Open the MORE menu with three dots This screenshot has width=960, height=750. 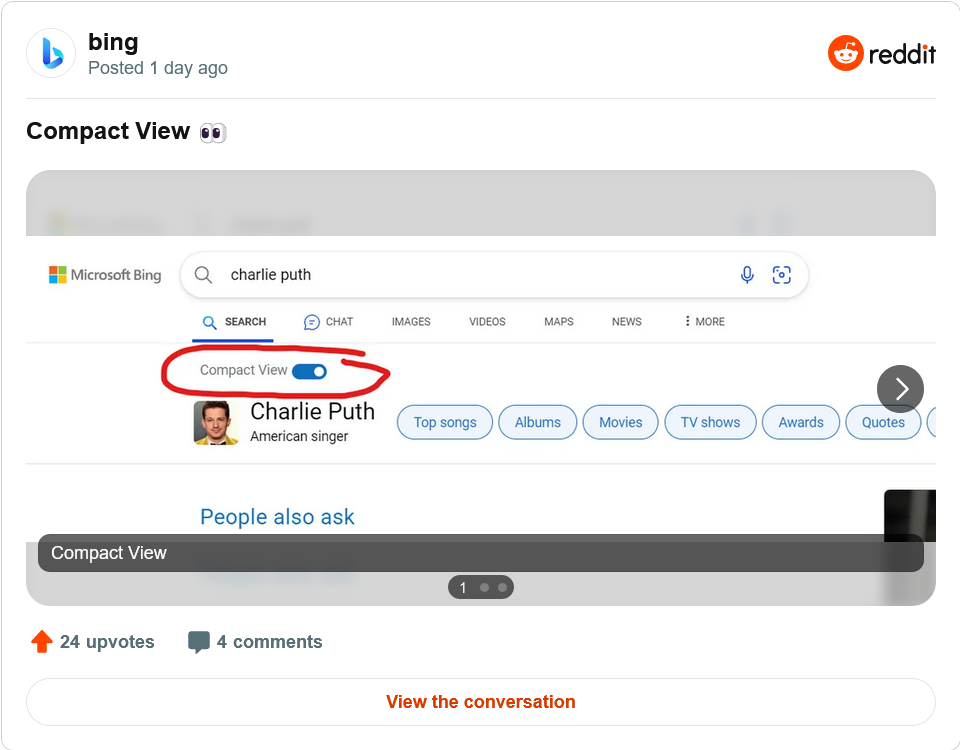click(x=705, y=321)
